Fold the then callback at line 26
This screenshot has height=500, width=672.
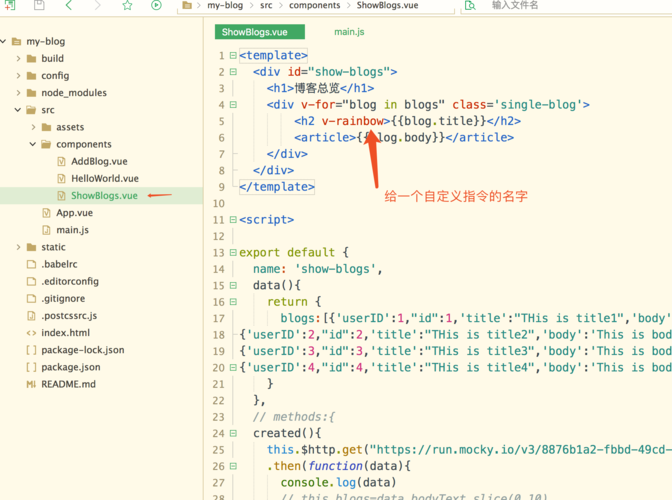point(233,466)
